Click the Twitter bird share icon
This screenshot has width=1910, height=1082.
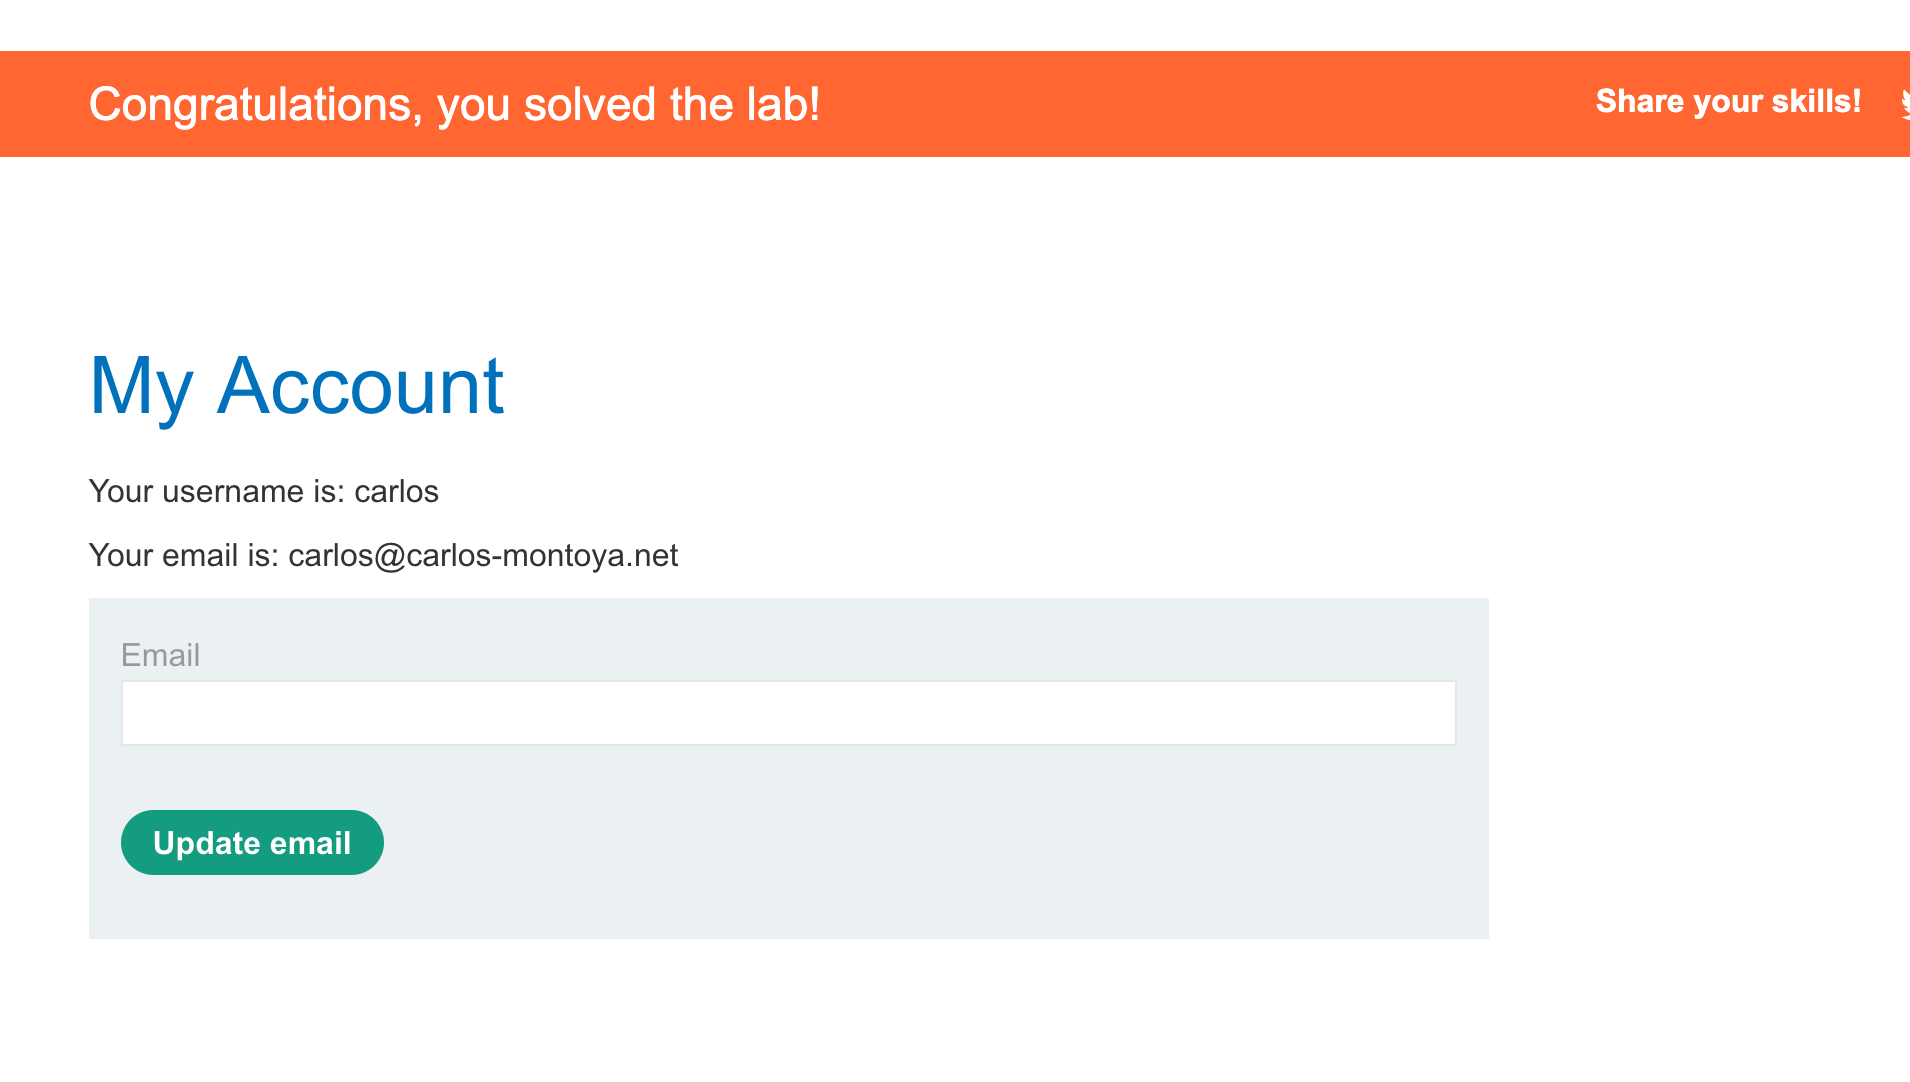[1903, 103]
